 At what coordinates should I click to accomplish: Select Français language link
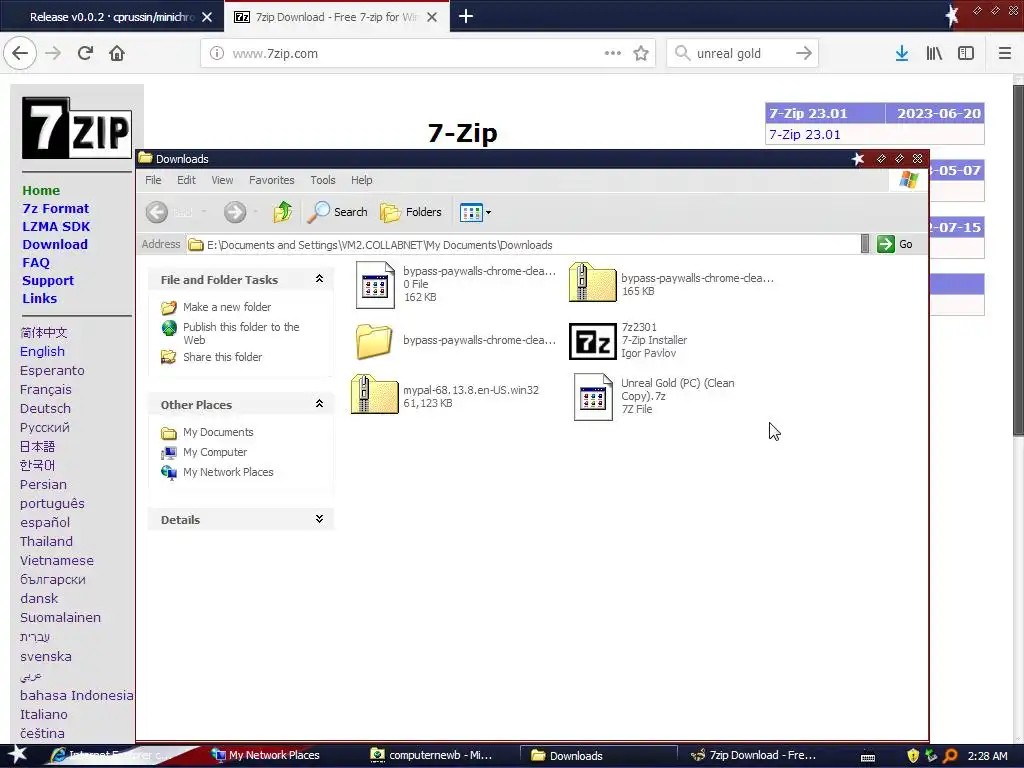coord(46,389)
